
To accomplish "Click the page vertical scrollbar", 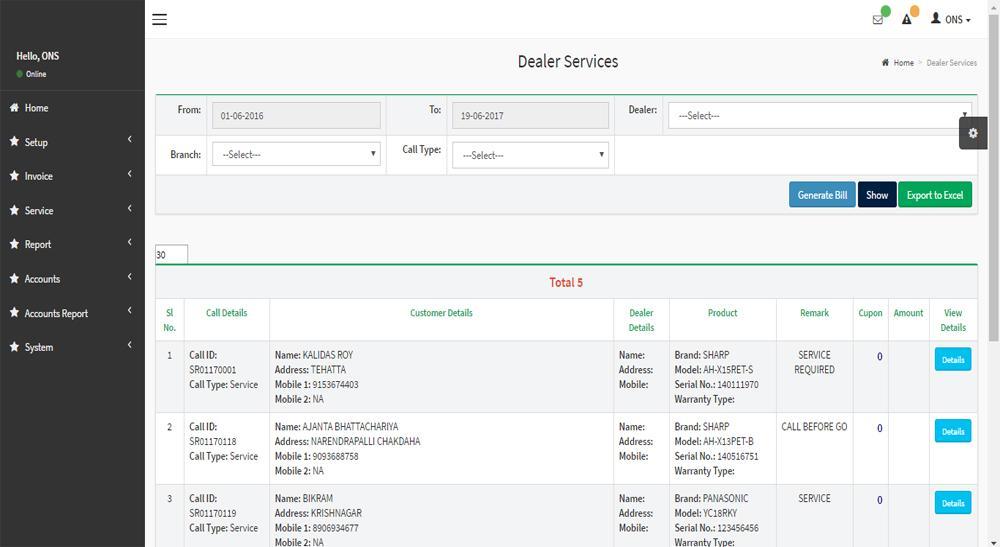I will click(x=994, y=179).
